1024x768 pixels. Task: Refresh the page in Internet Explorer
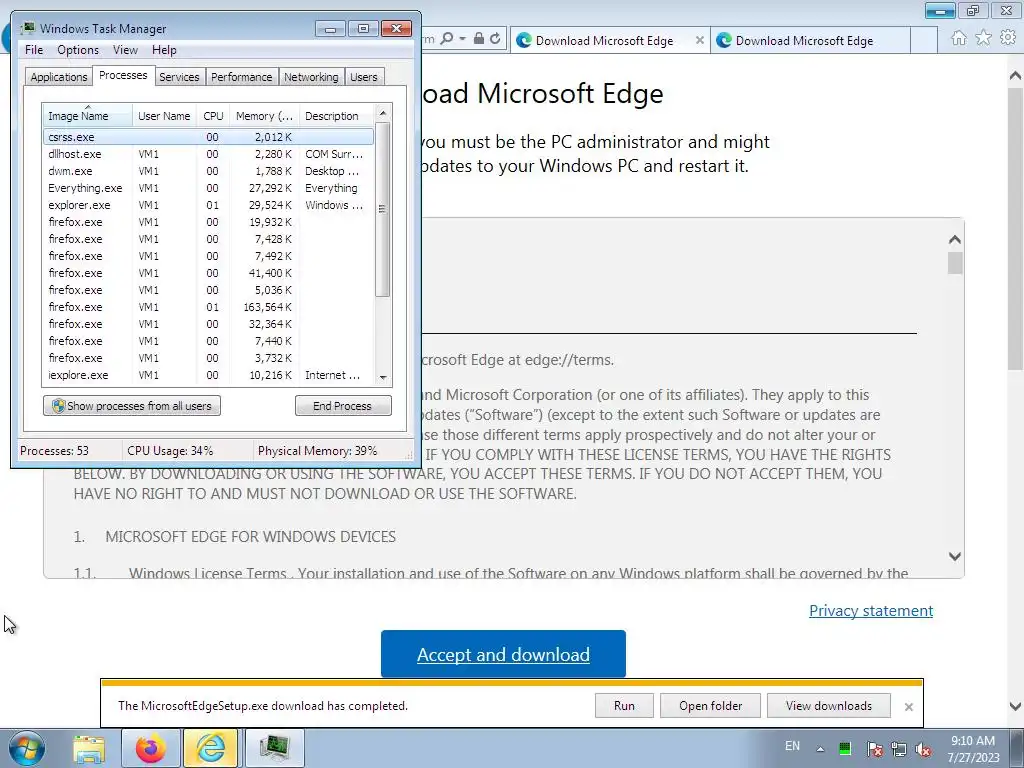[496, 39]
